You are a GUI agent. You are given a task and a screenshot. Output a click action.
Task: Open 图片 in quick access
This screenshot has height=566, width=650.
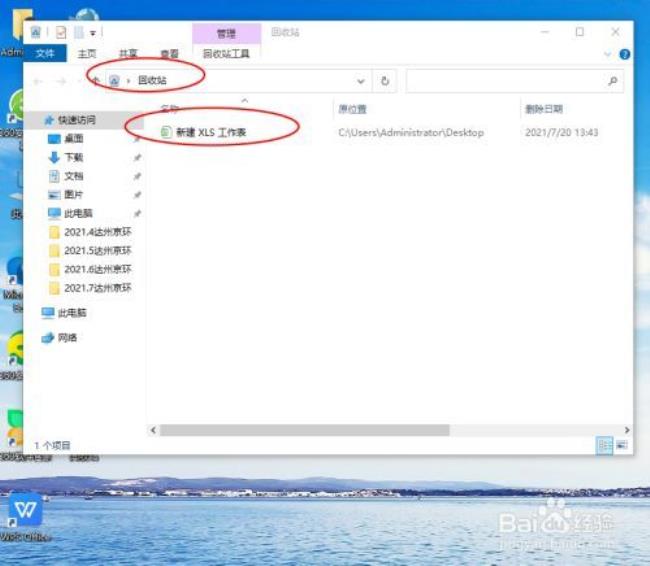[74, 194]
